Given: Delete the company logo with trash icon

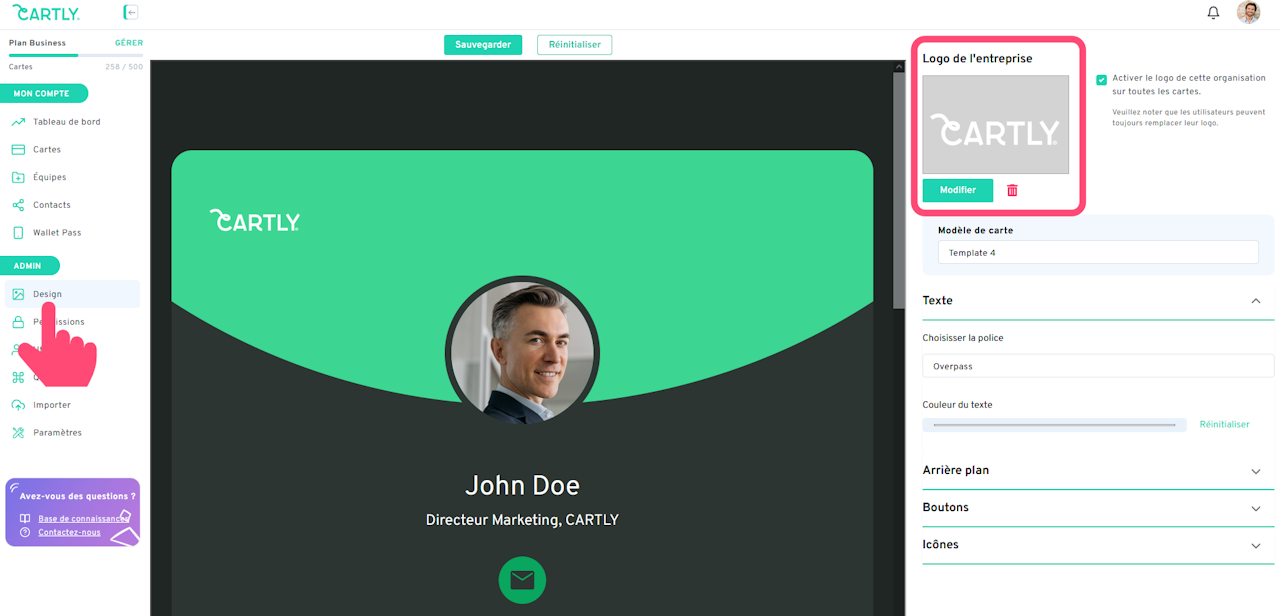Looking at the screenshot, I should click(1012, 190).
